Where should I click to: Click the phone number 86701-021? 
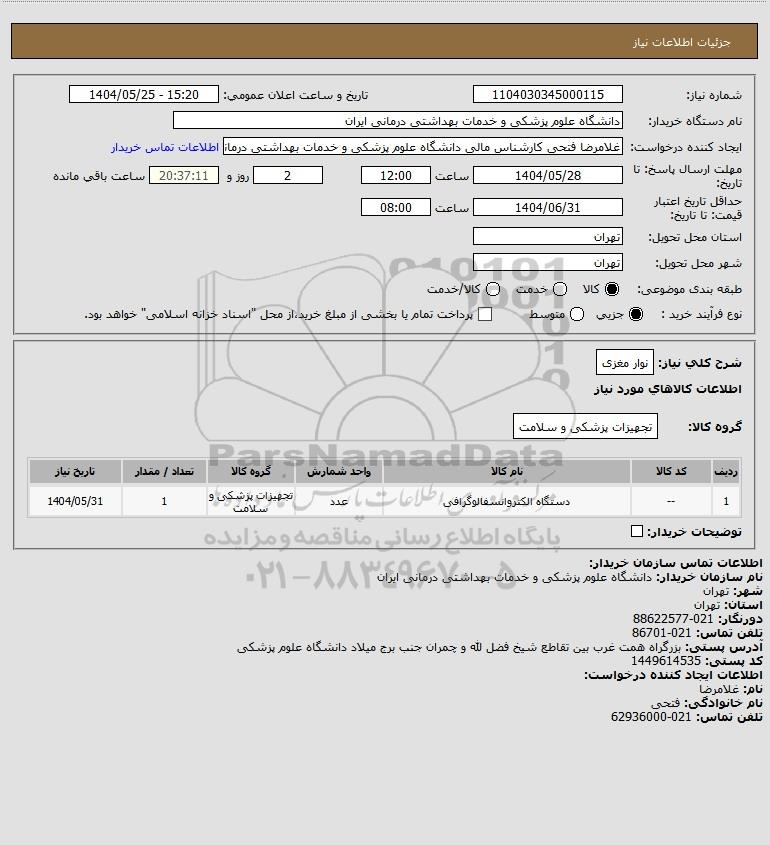click(x=661, y=633)
